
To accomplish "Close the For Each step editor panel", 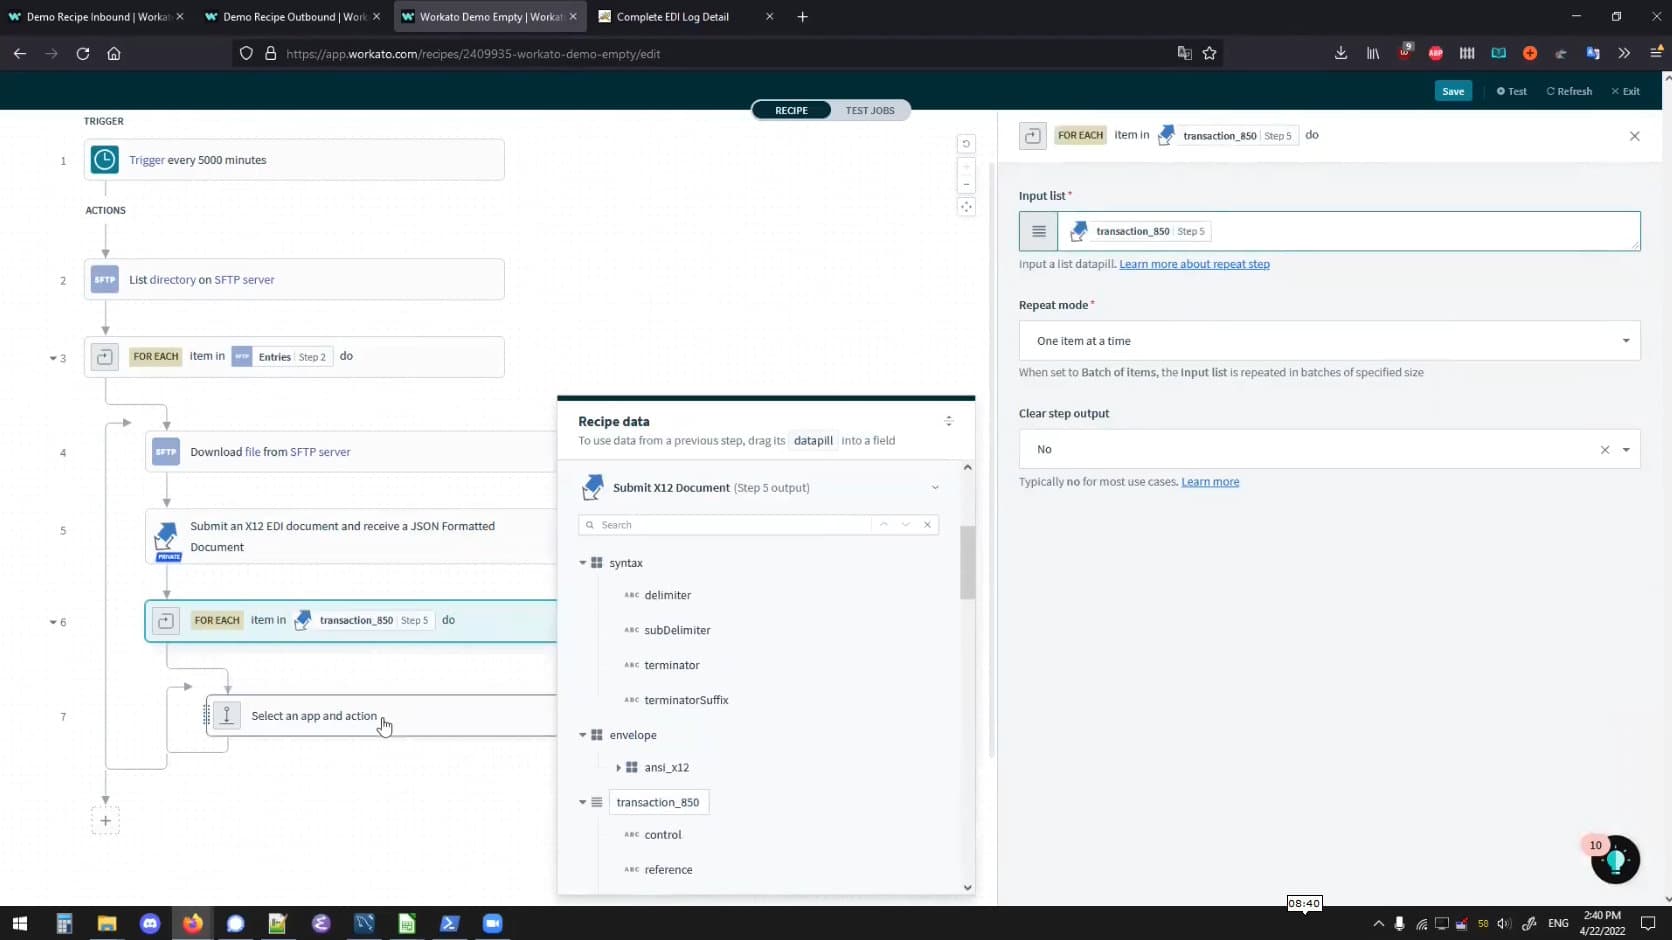I will 1635,136.
